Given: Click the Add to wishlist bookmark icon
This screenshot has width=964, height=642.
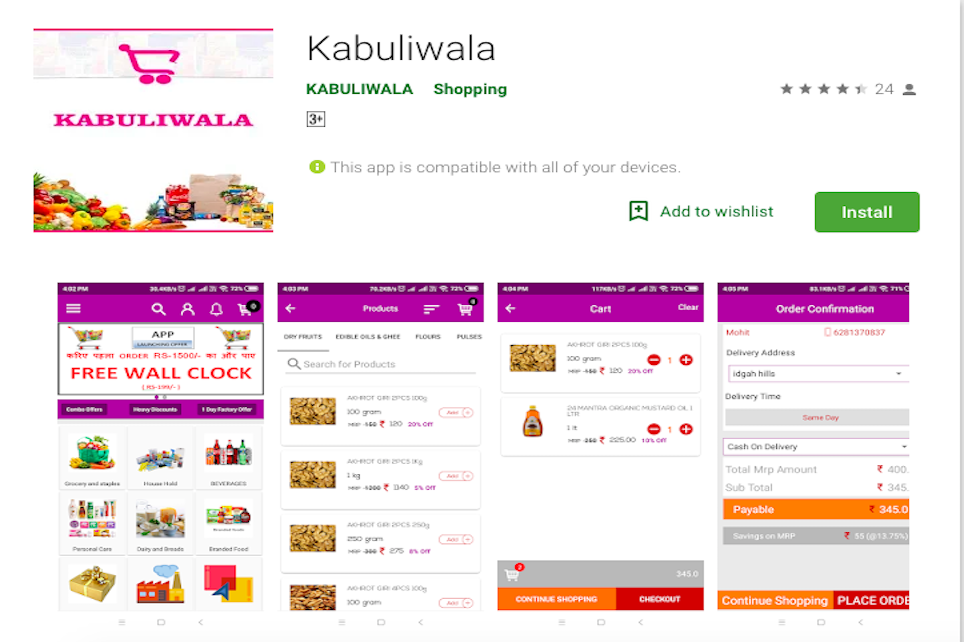Looking at the screenshot, I should tap(638, 211).
